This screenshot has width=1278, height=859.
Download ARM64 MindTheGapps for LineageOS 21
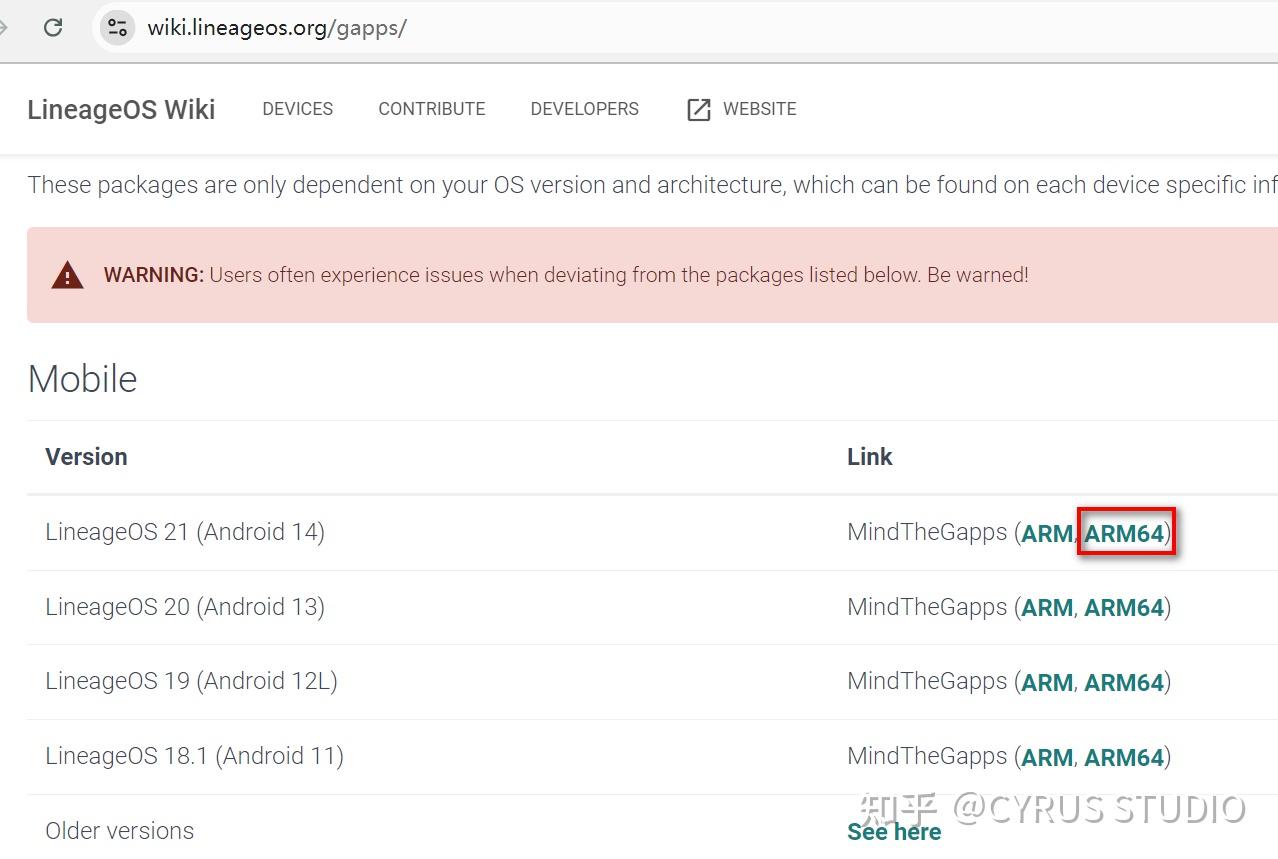pyautogui.click(x=1124, y=533)
